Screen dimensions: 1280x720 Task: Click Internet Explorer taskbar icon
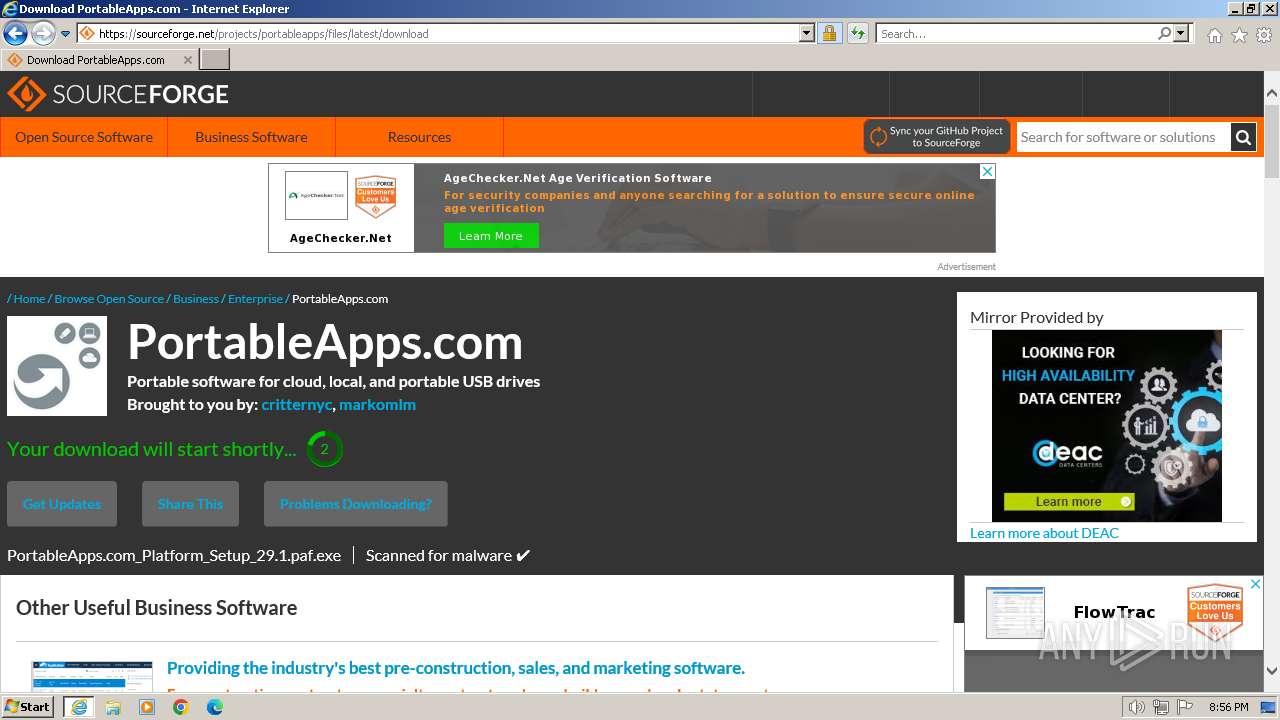tap(79, 707)
